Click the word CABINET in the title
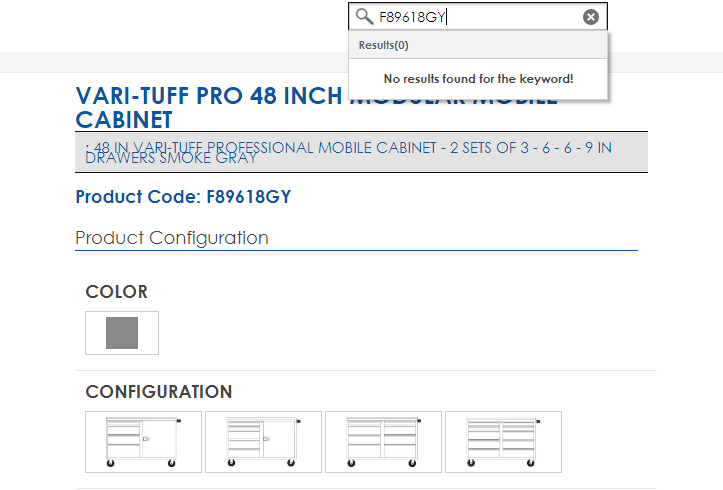This screenshot has height=490, width=723. click(x=124, y=120)
